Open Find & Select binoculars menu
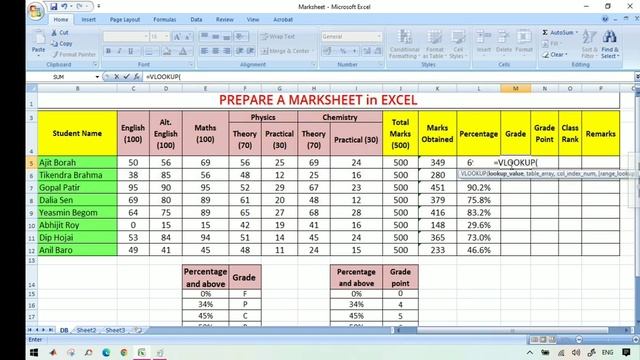640x360 pixels. point(609,44)
